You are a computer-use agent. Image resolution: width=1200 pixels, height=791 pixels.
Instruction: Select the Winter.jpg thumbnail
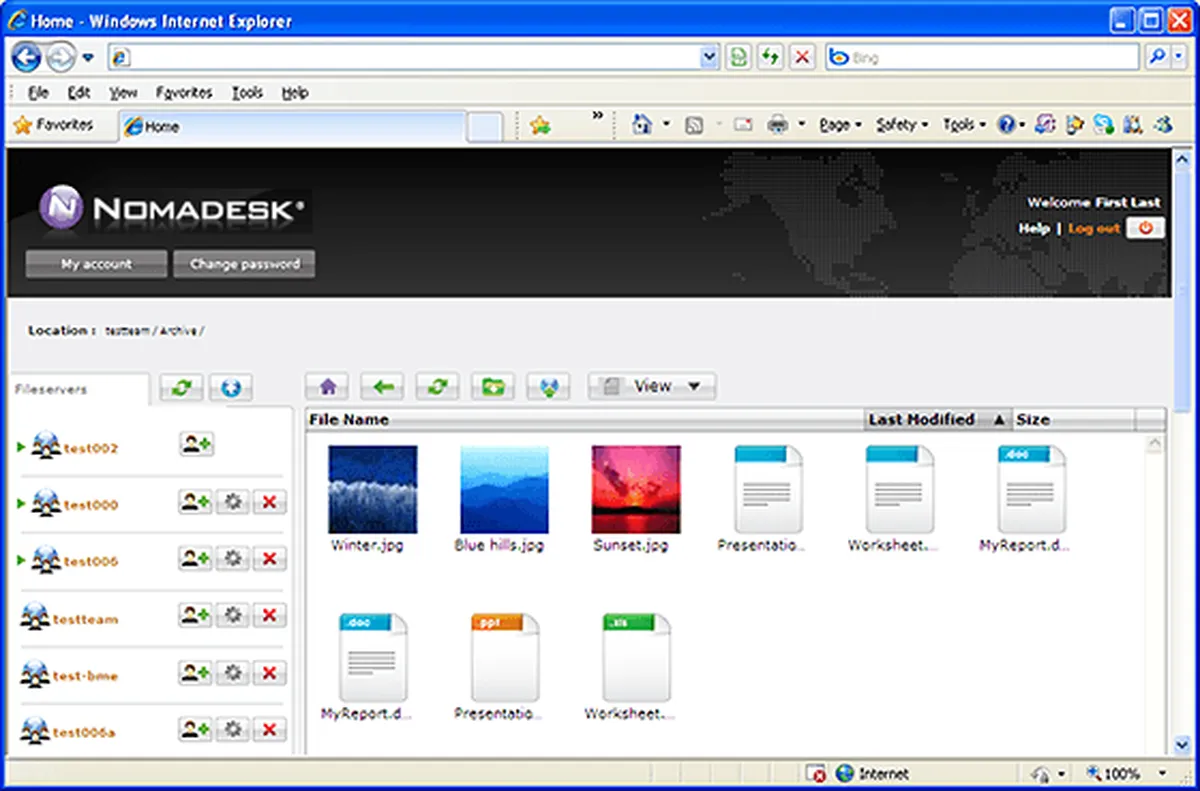point(372,490)
